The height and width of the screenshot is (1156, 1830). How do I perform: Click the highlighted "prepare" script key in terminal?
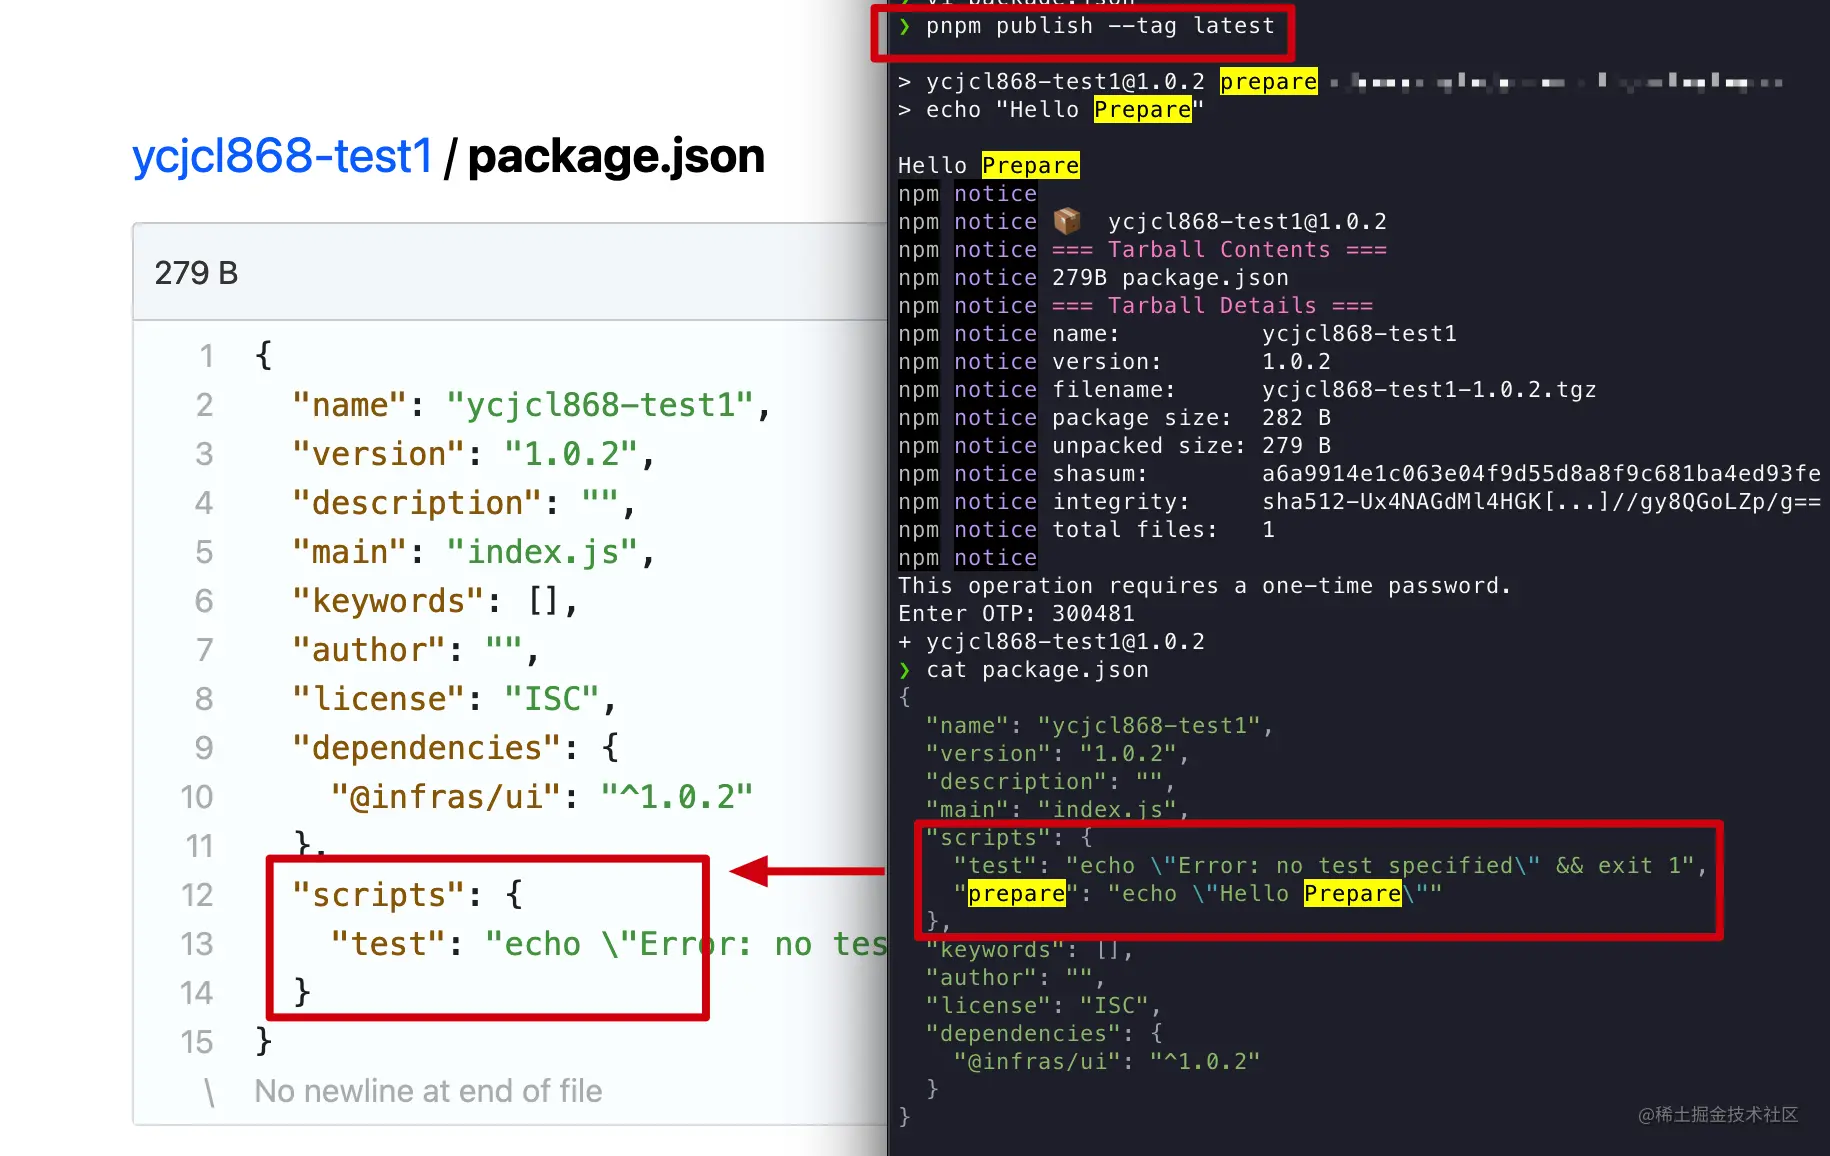[x=1016, y=893]
